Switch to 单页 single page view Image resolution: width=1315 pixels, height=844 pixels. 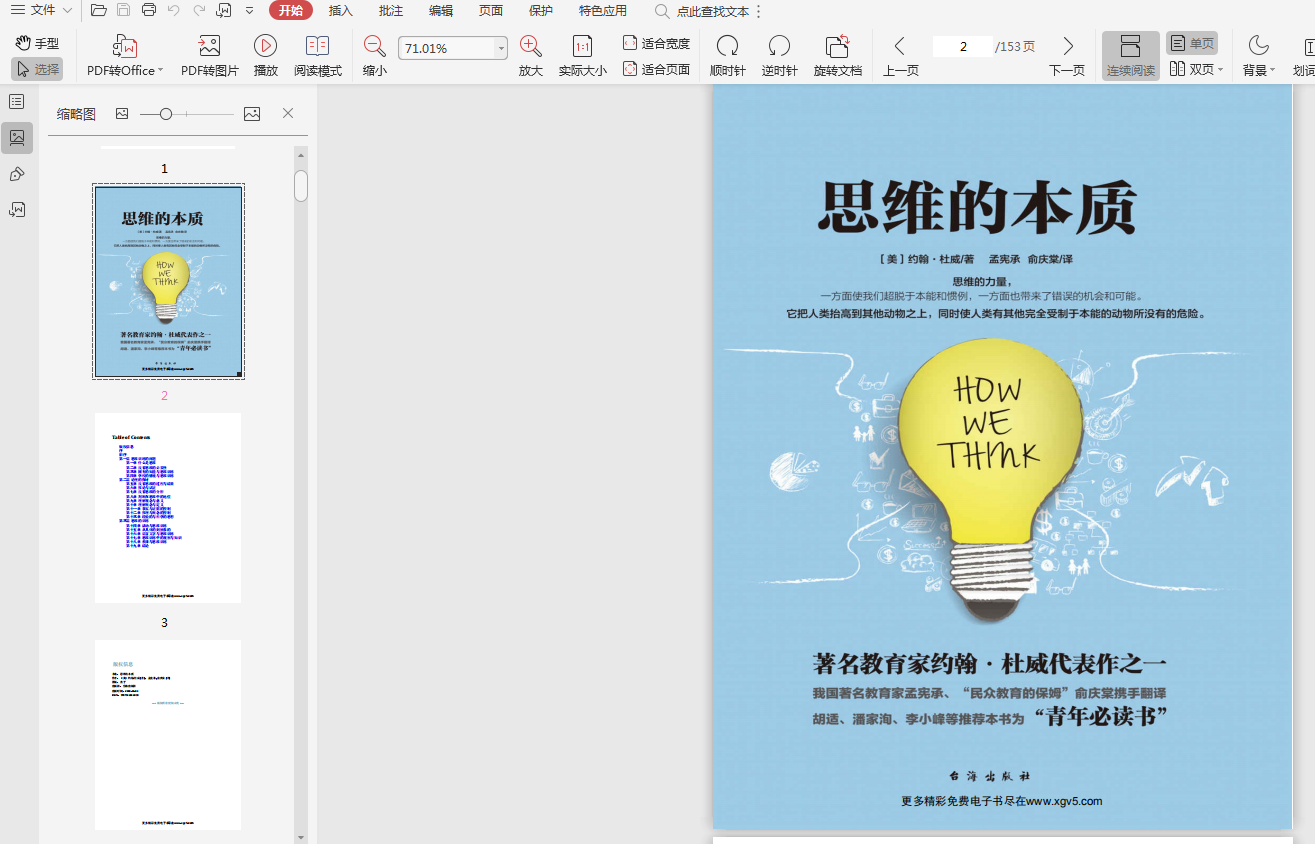pyautogui.click(x=1192, y=44)
